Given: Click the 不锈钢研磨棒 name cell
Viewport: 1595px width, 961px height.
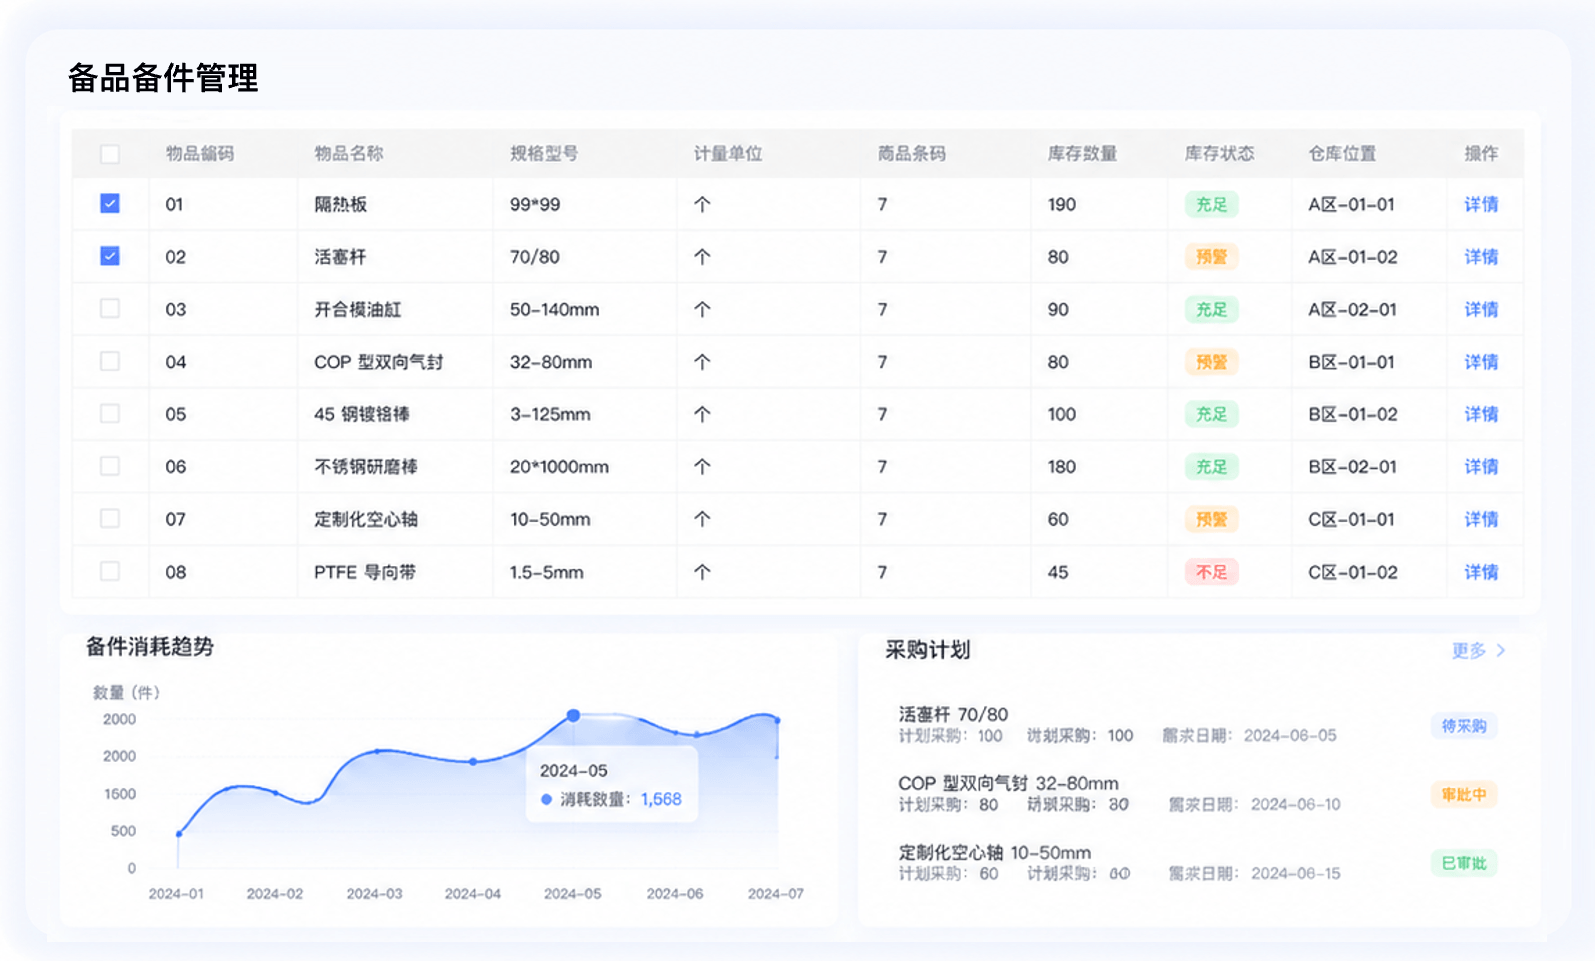Looking at the screenshot, I should (x=366, y=467).
